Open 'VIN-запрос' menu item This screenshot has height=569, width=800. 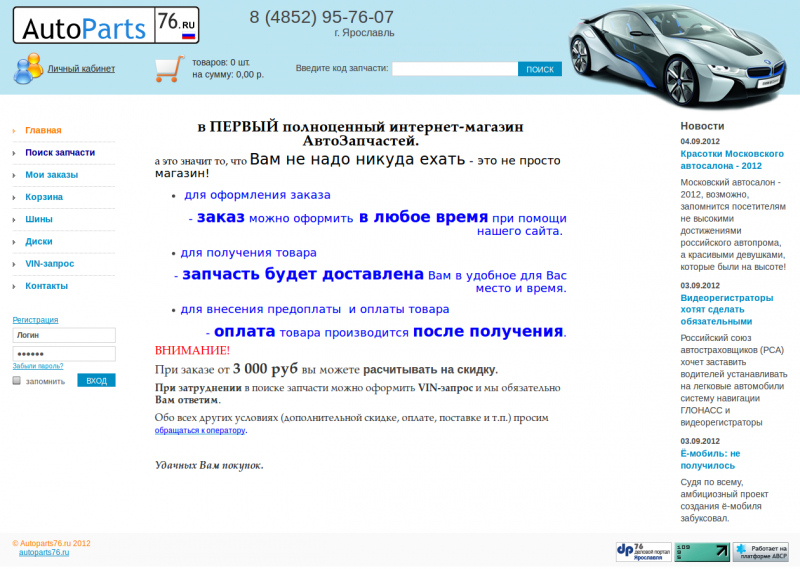point(49,263)
